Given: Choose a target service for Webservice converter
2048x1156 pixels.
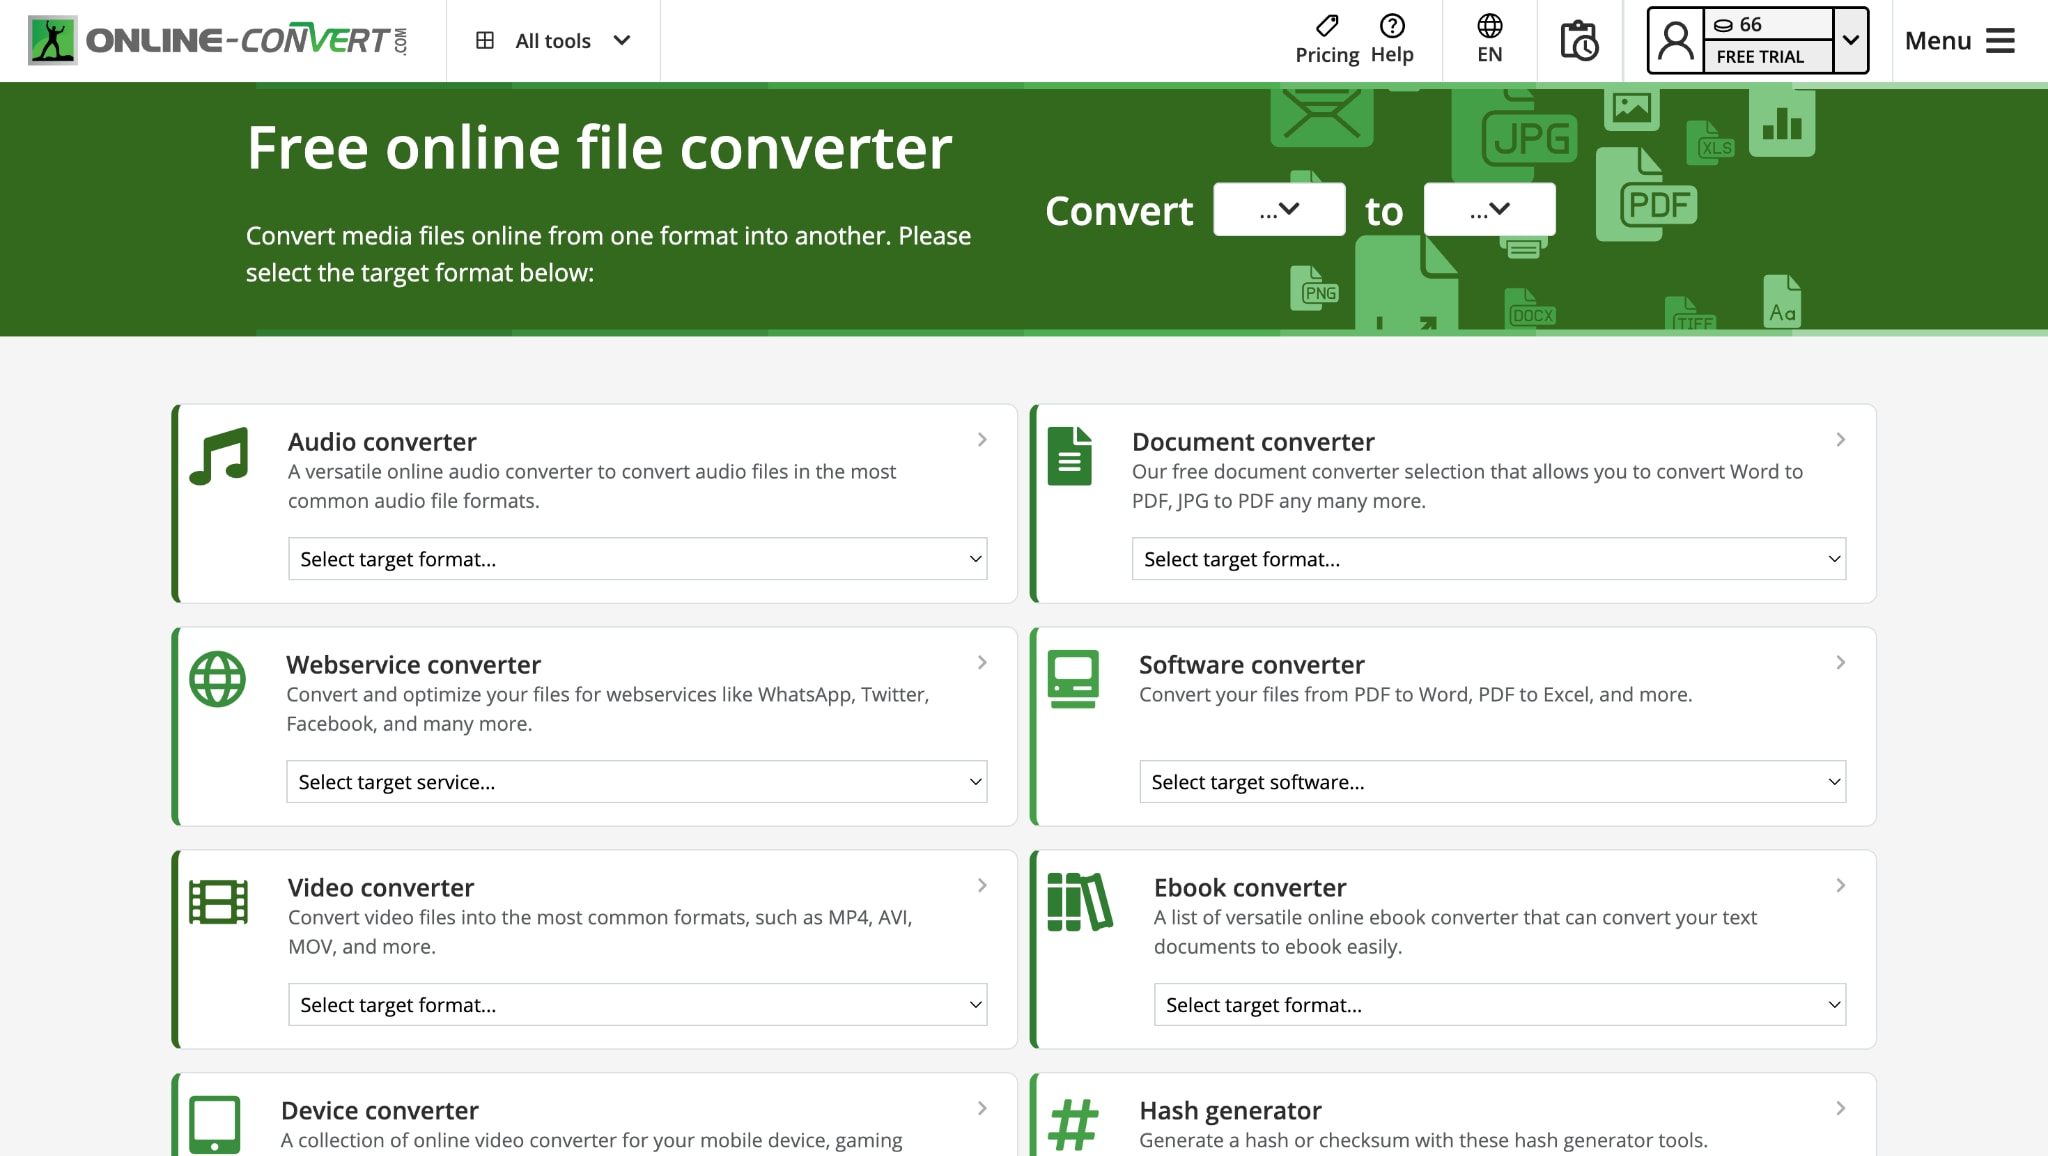Looking at the screenshot, I should (x=637, y=782).
